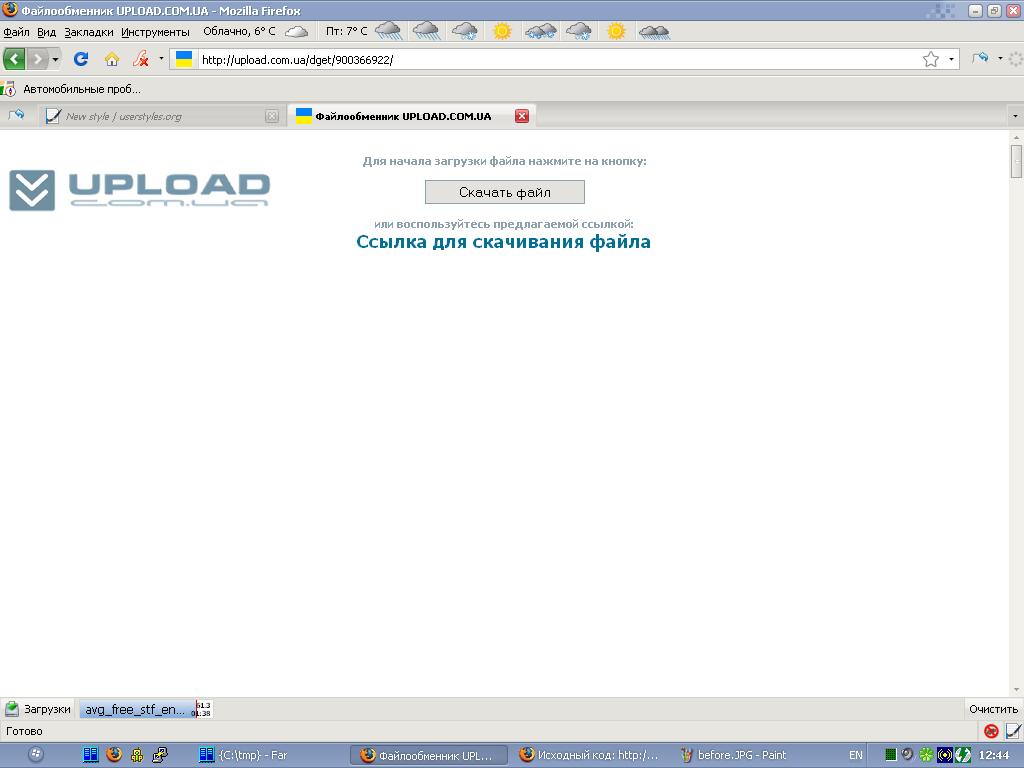Open the Загрузки downloads button

[x=38, y=709]
